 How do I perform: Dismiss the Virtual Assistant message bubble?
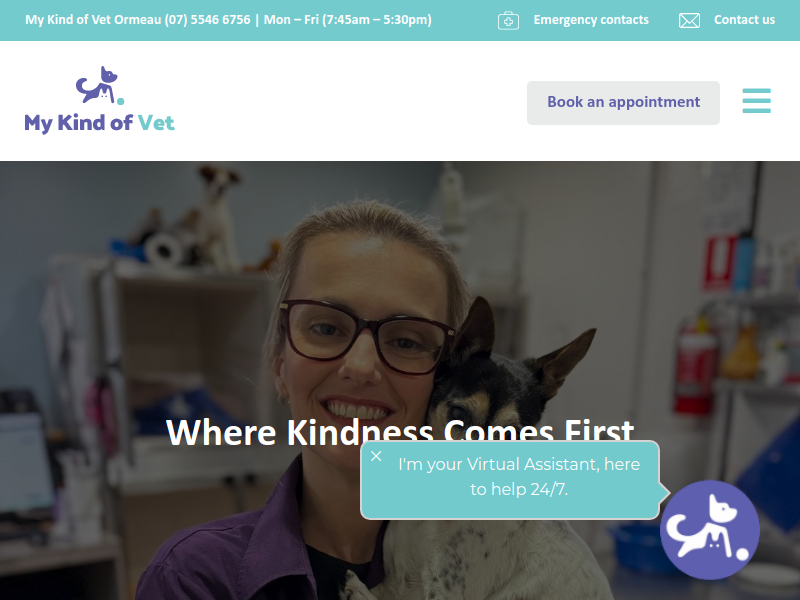[x=376, y=456]
